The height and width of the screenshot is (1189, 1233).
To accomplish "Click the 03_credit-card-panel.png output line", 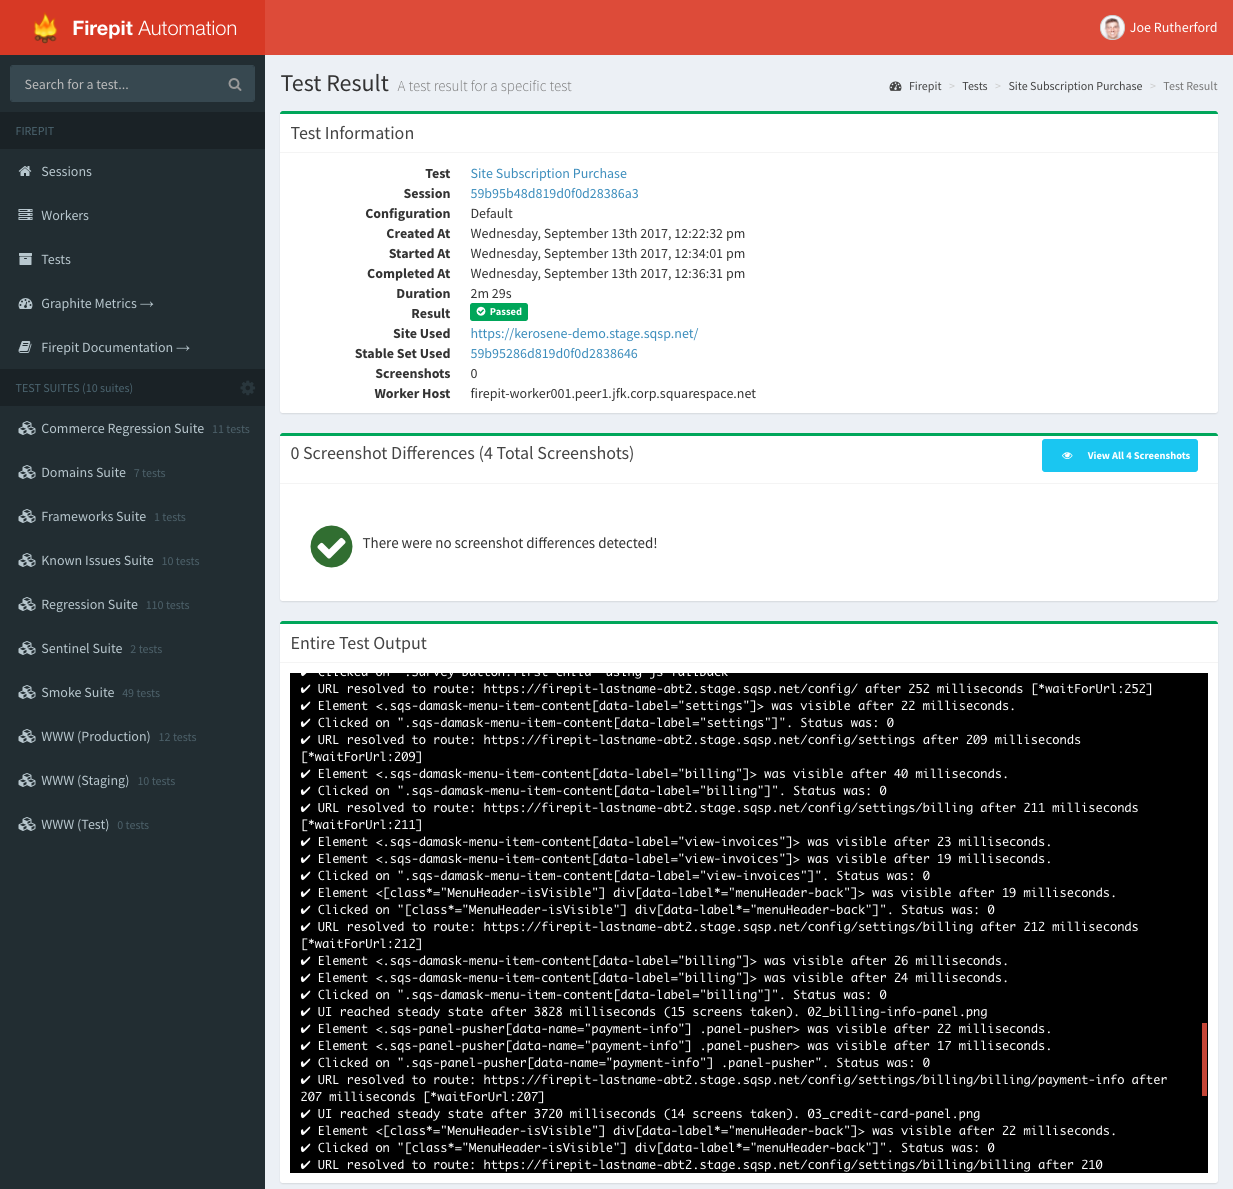I will click(640, 1114).
